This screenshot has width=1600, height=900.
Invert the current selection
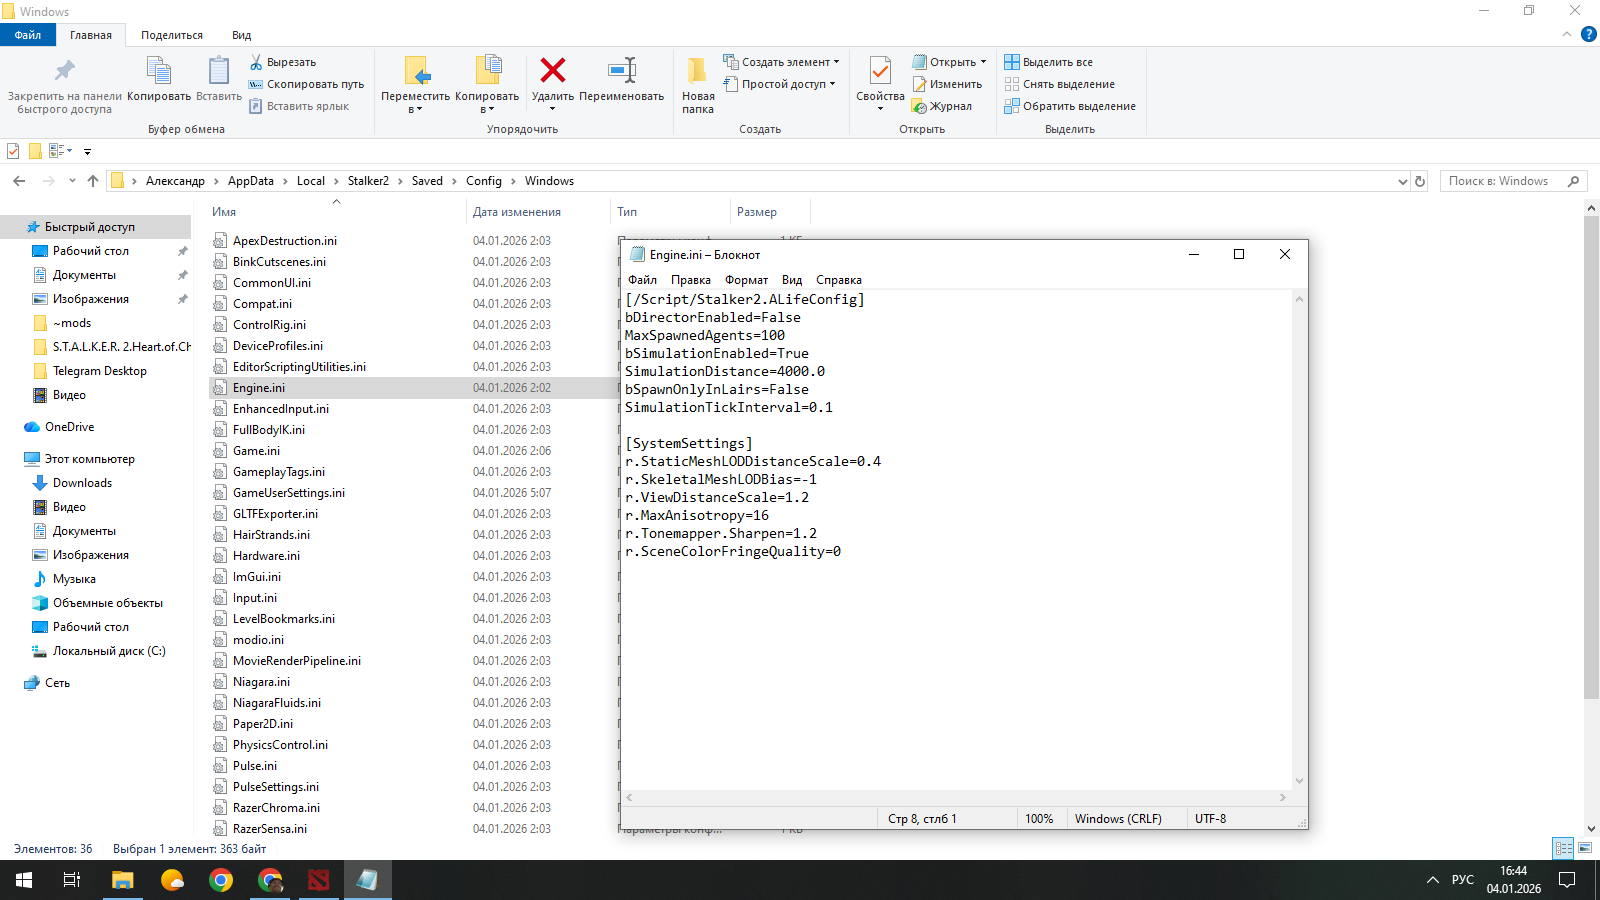pos(1070,106)
